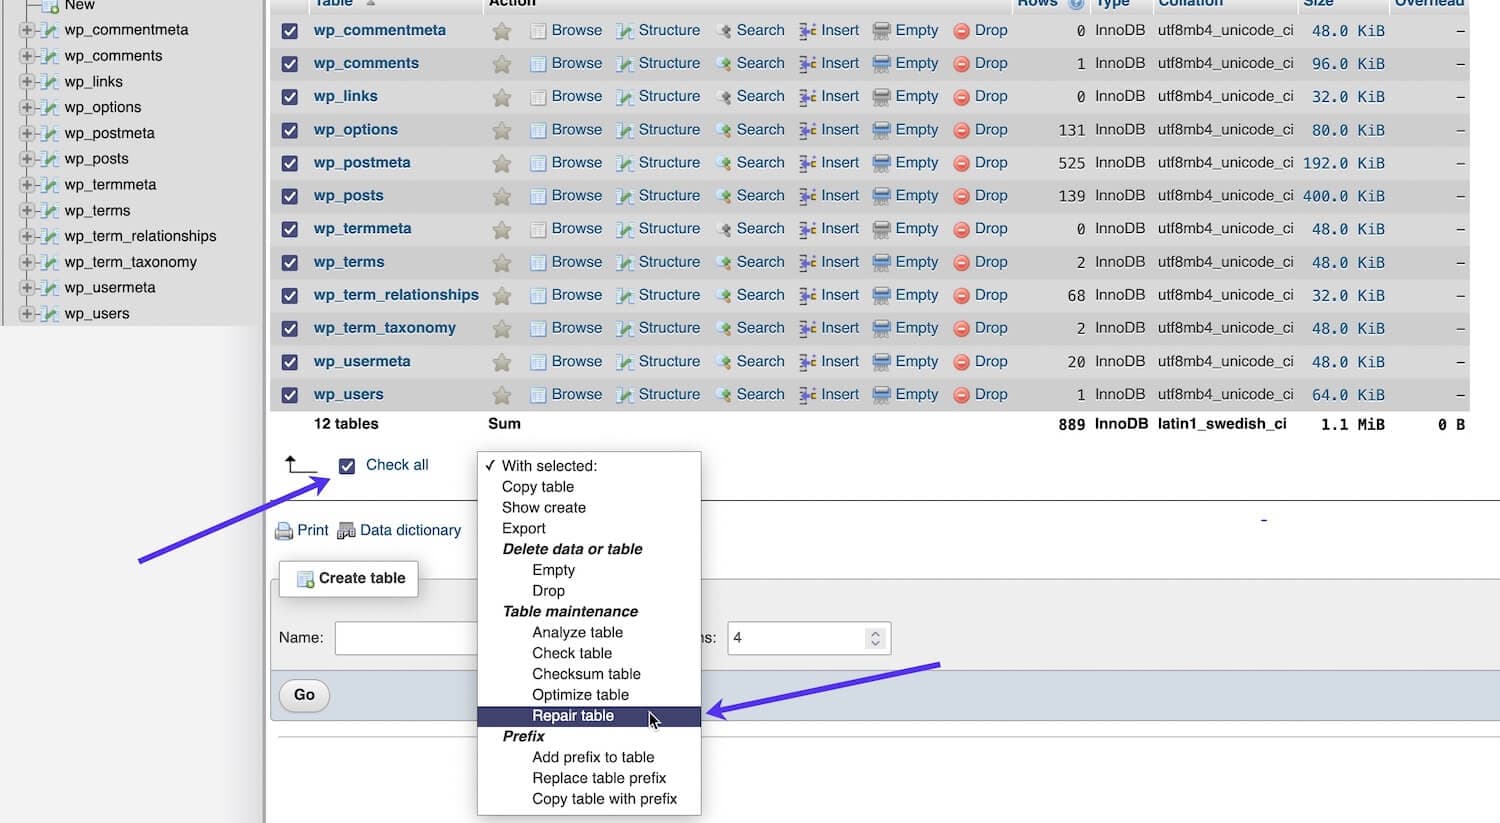
Task: Search within the wp_users table
Action: coord(760,394)
